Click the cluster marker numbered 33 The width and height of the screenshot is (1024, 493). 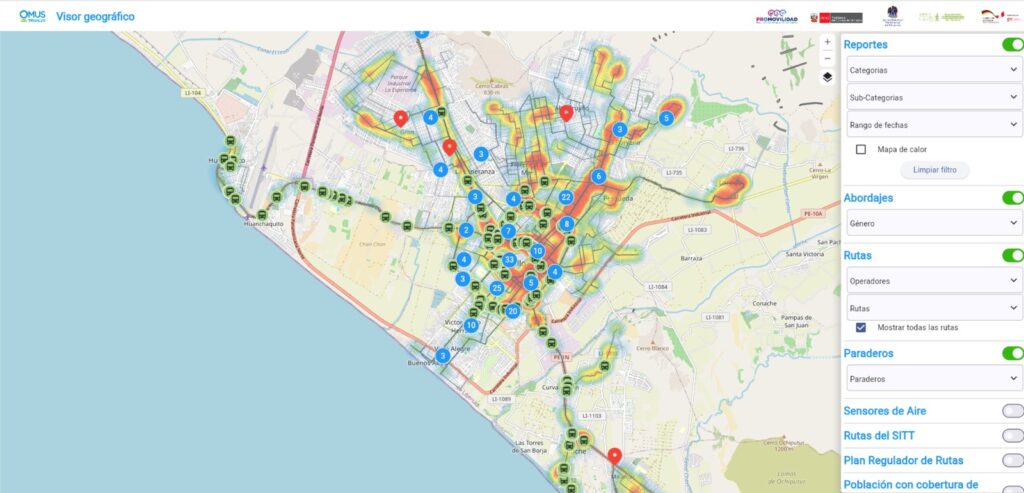pos(509,260)
